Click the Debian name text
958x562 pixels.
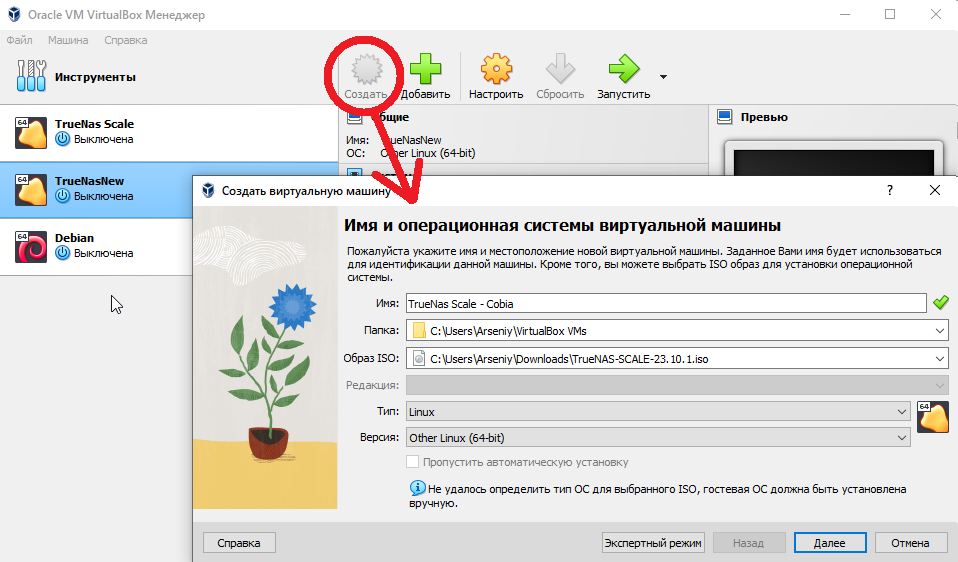75,238
